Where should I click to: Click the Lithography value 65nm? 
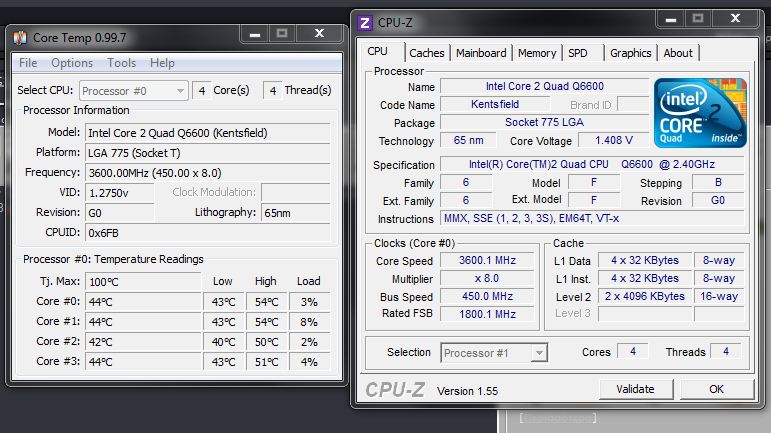pyautogui.click(x=296, y=213)
